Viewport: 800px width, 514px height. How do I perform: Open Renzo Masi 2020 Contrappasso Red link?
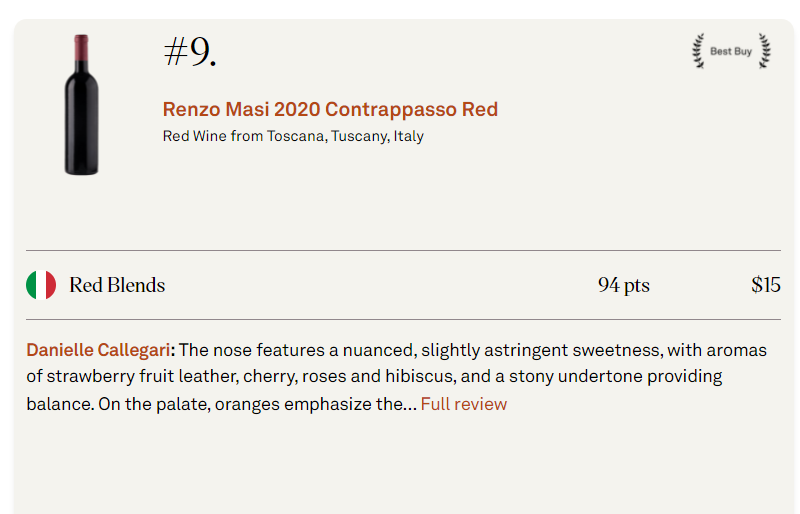pos(330,109)
